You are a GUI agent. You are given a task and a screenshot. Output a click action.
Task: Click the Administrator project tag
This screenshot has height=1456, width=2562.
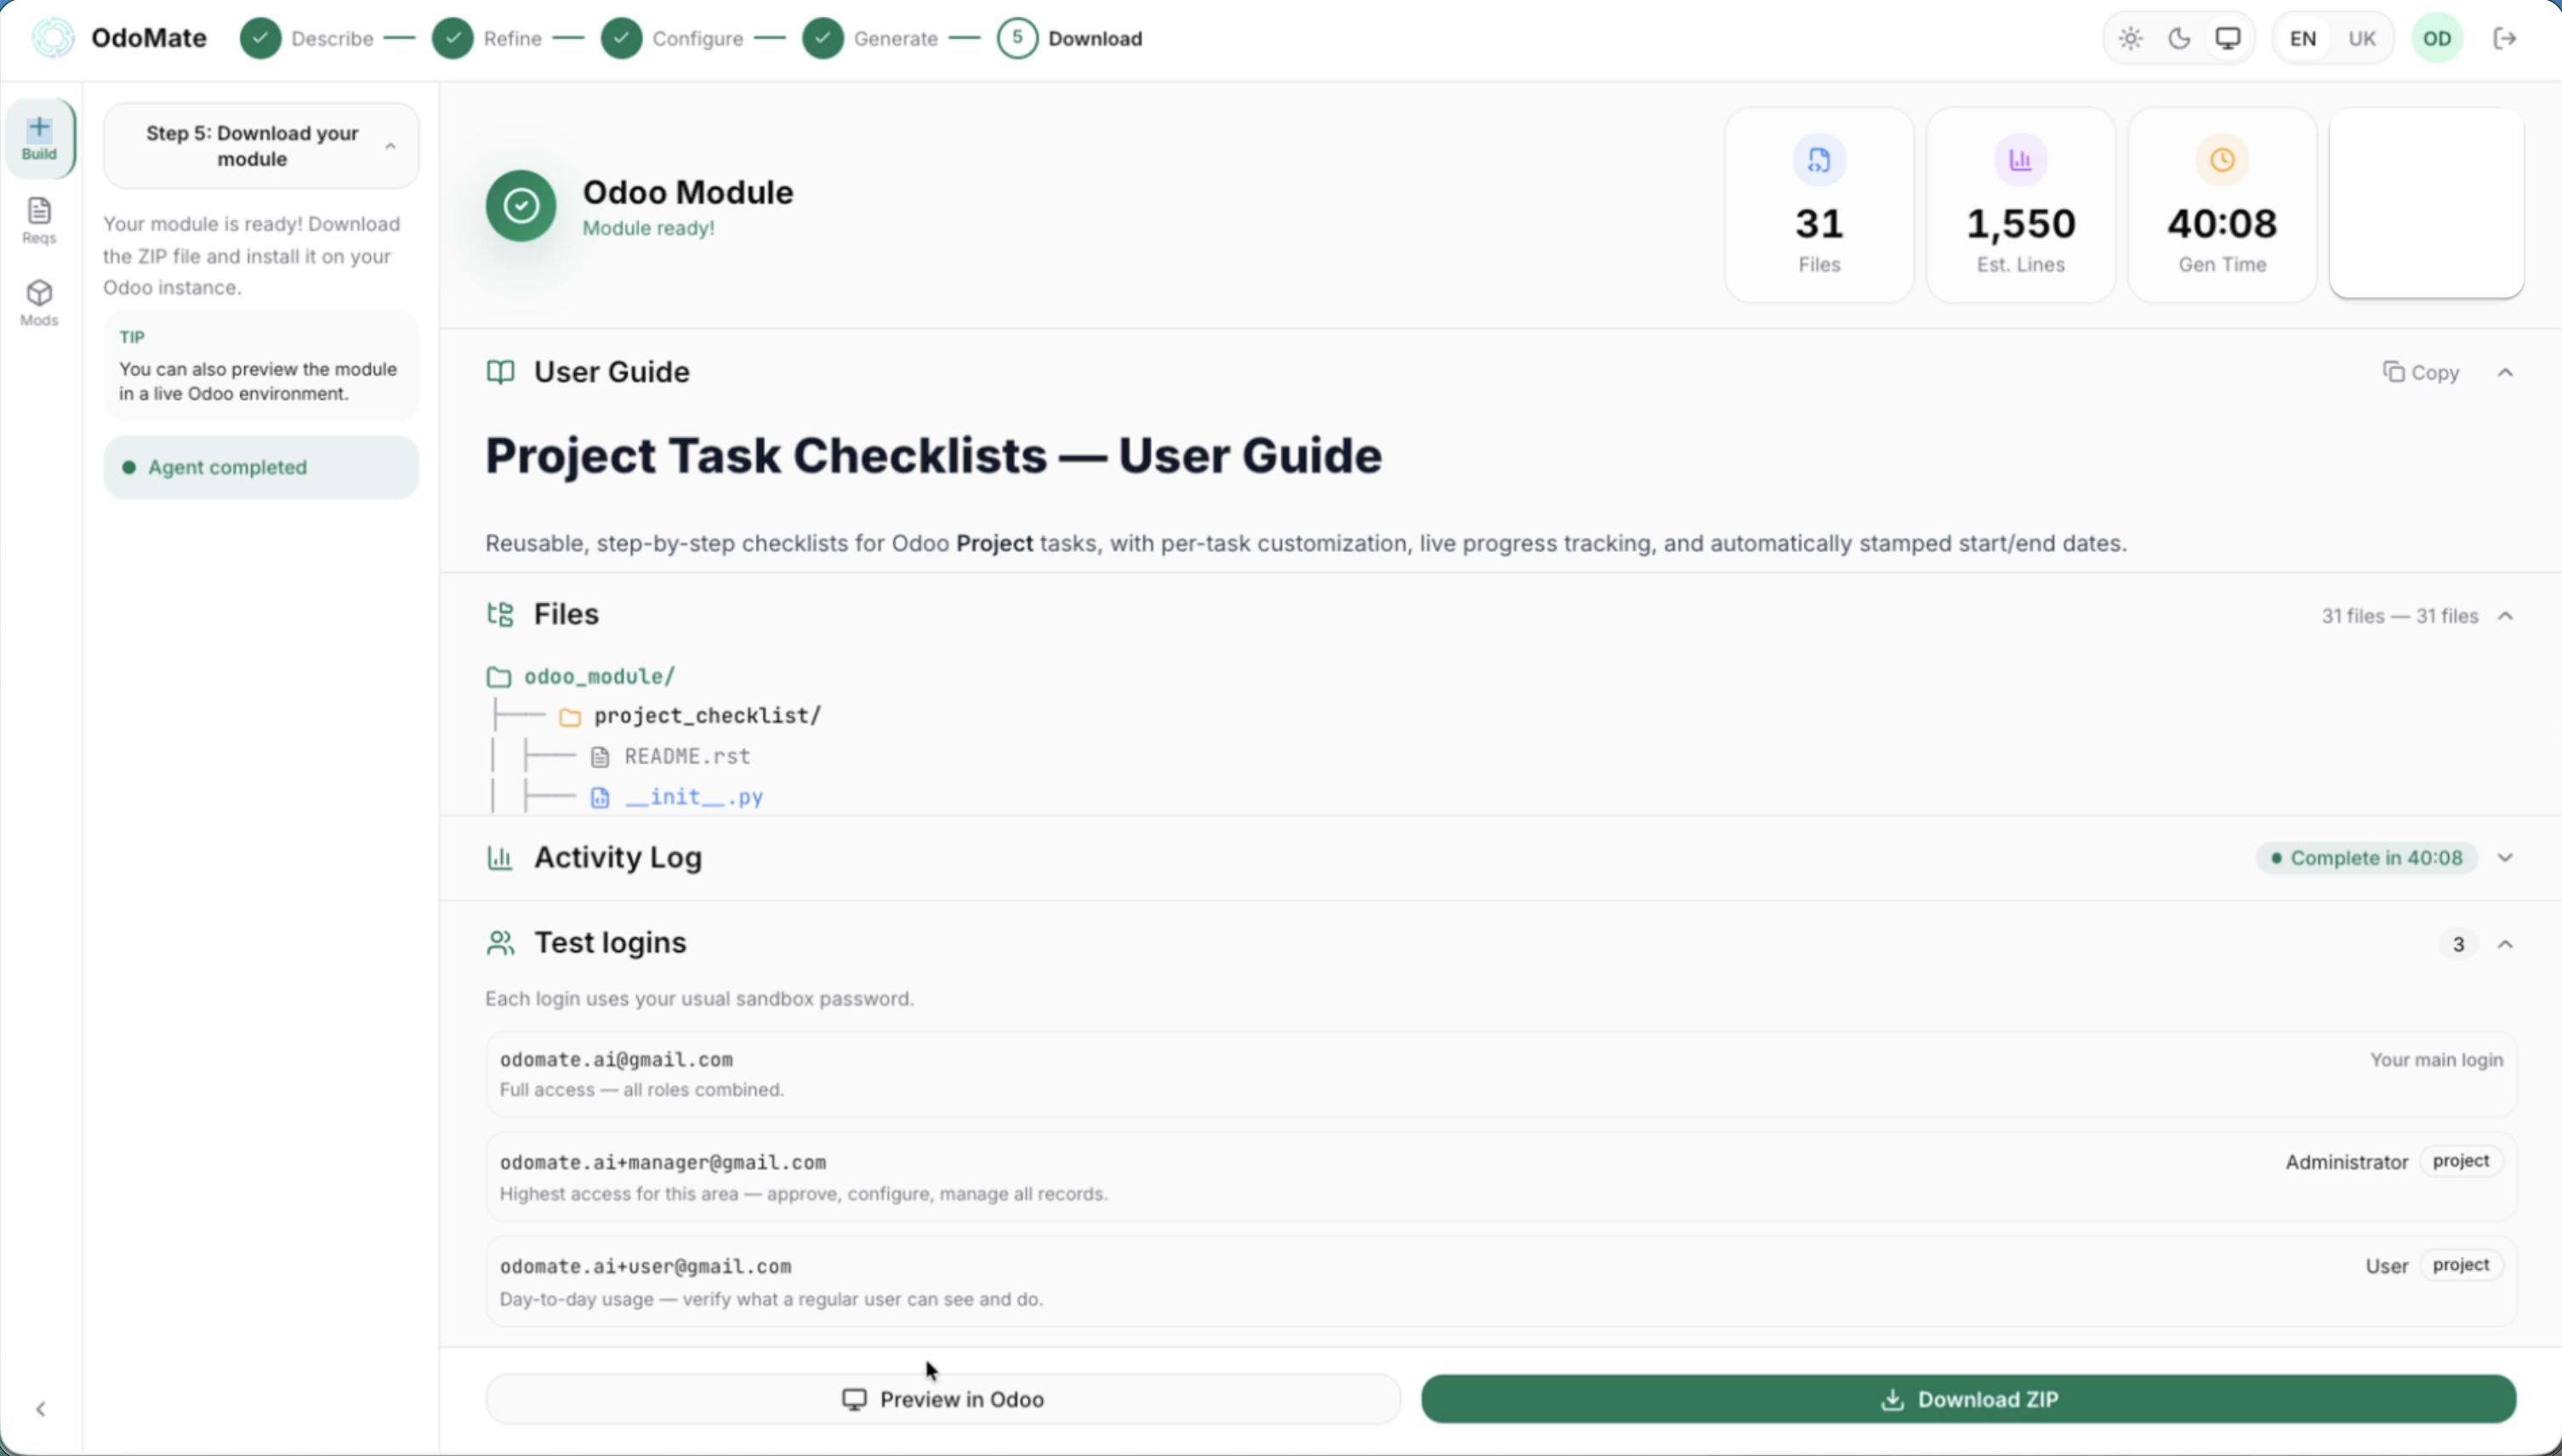2461,1161
